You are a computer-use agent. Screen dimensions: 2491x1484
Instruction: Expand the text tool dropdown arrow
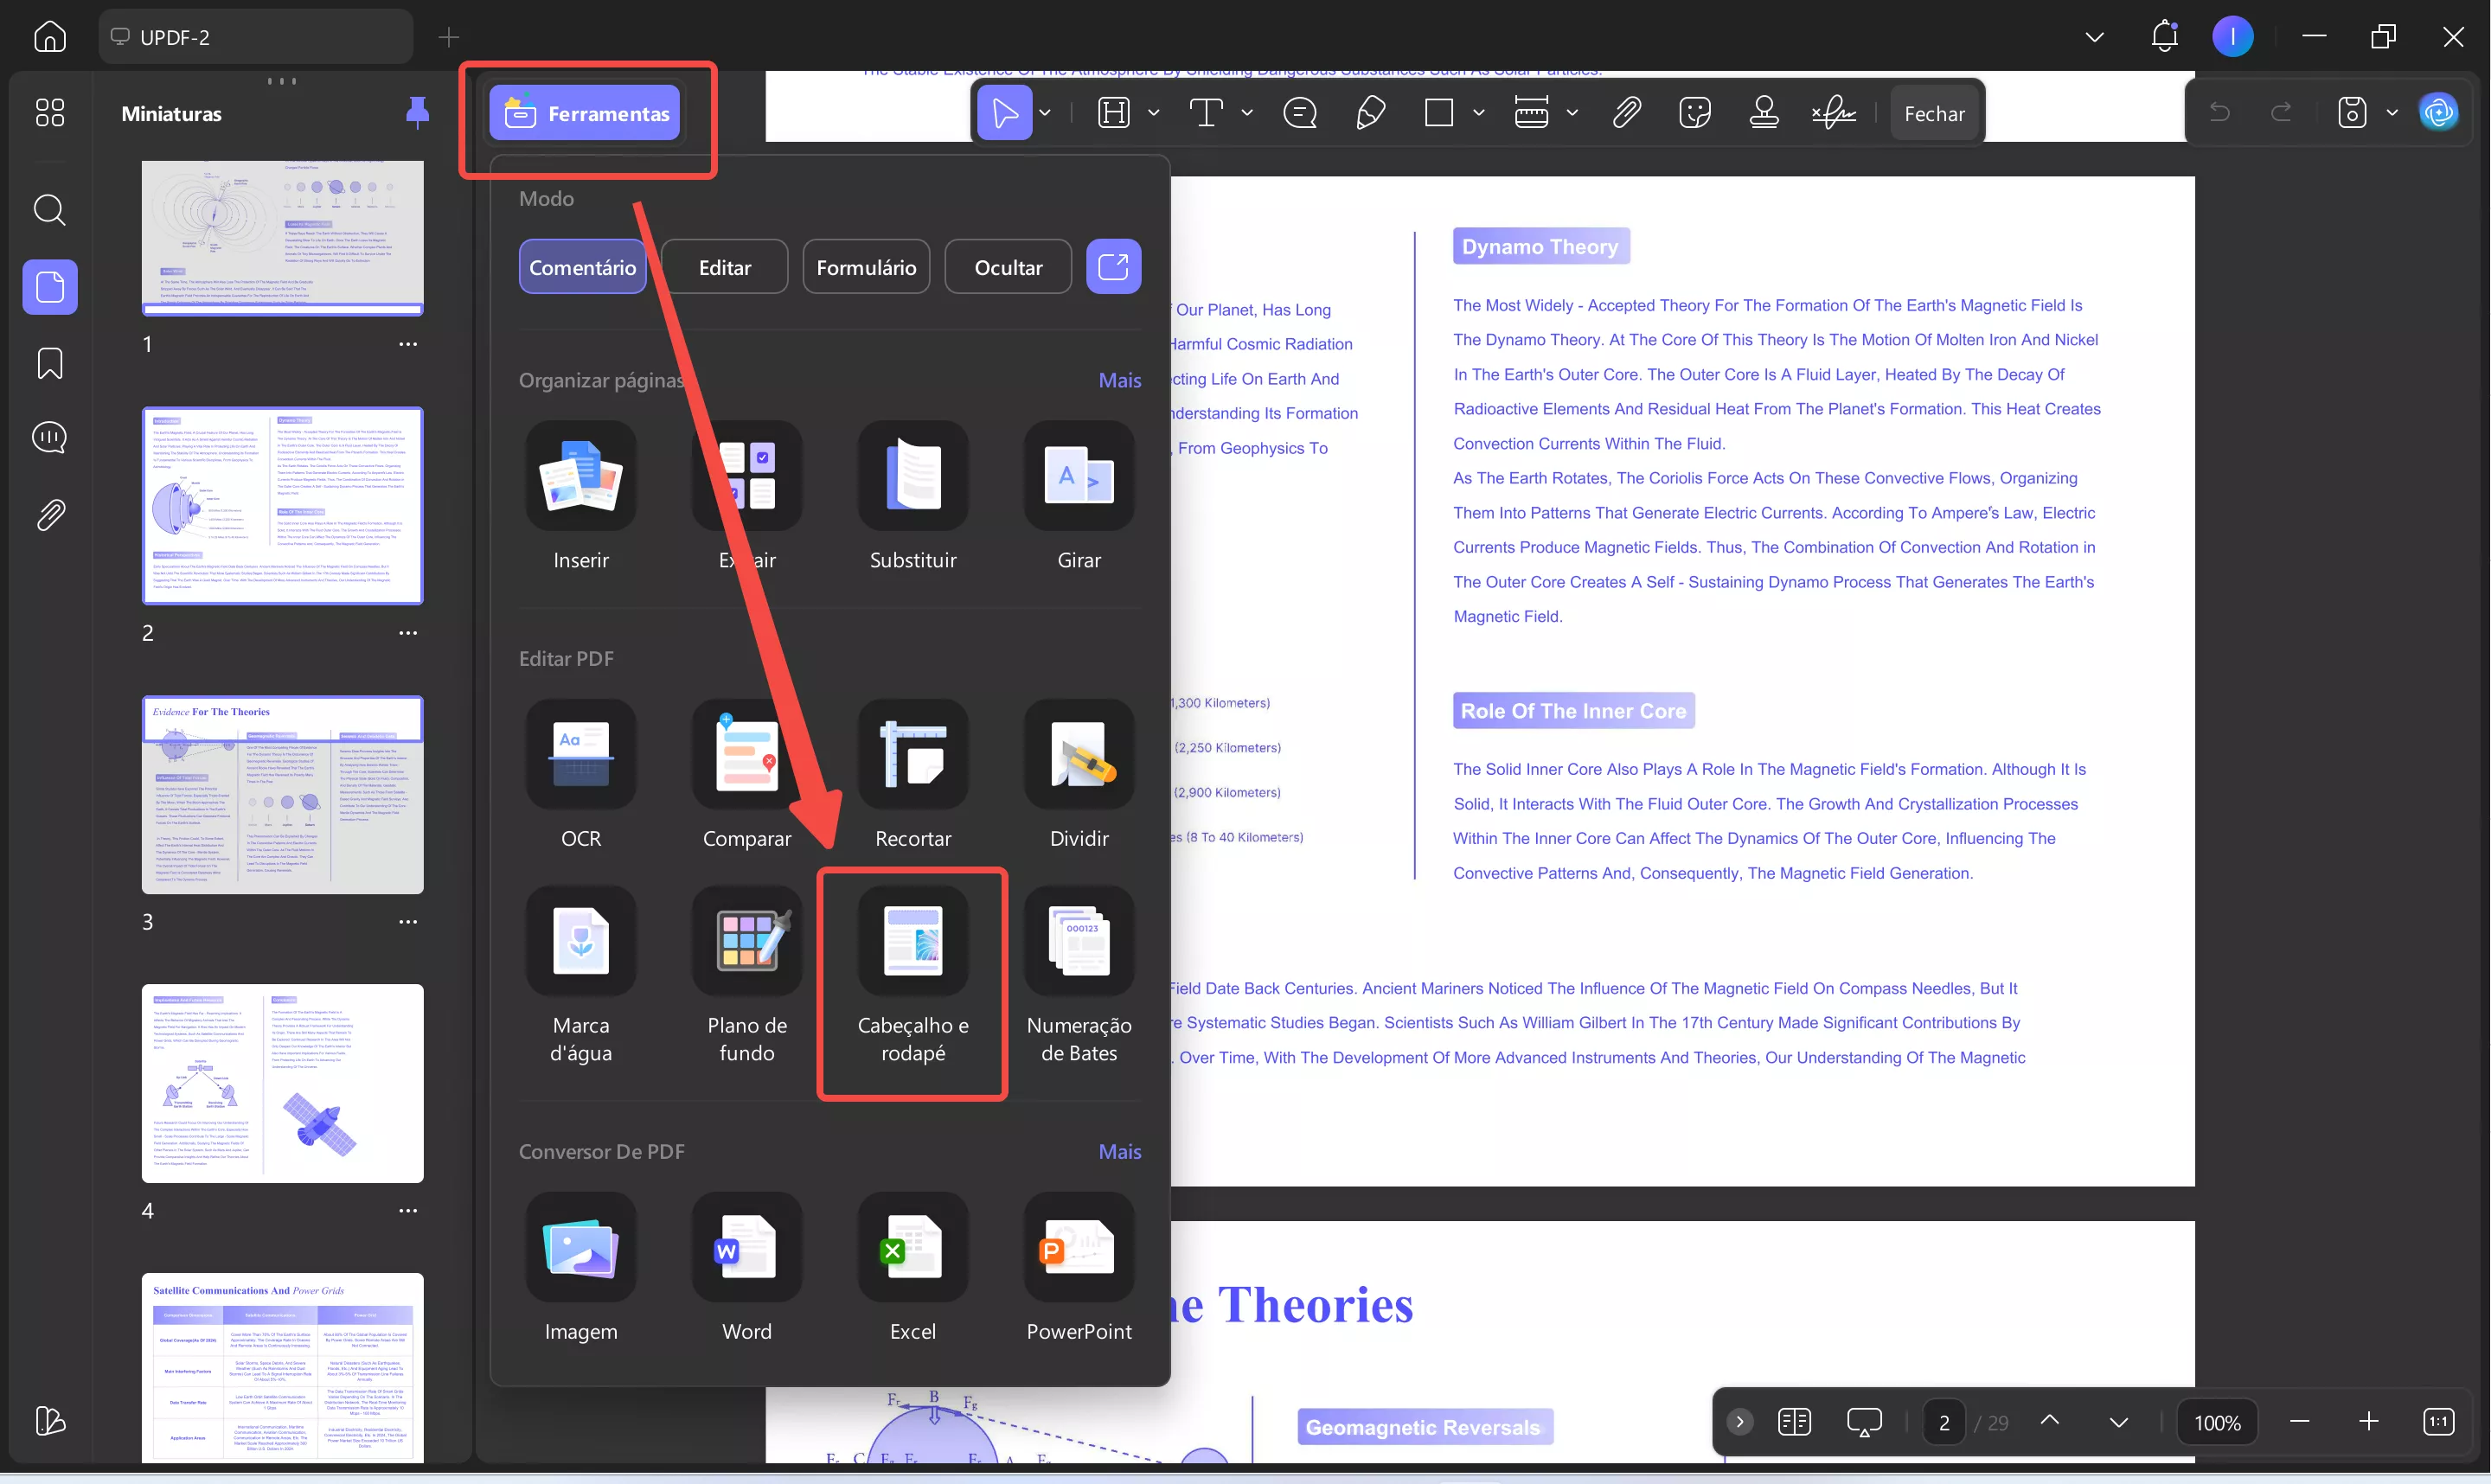pos(1247,113)
